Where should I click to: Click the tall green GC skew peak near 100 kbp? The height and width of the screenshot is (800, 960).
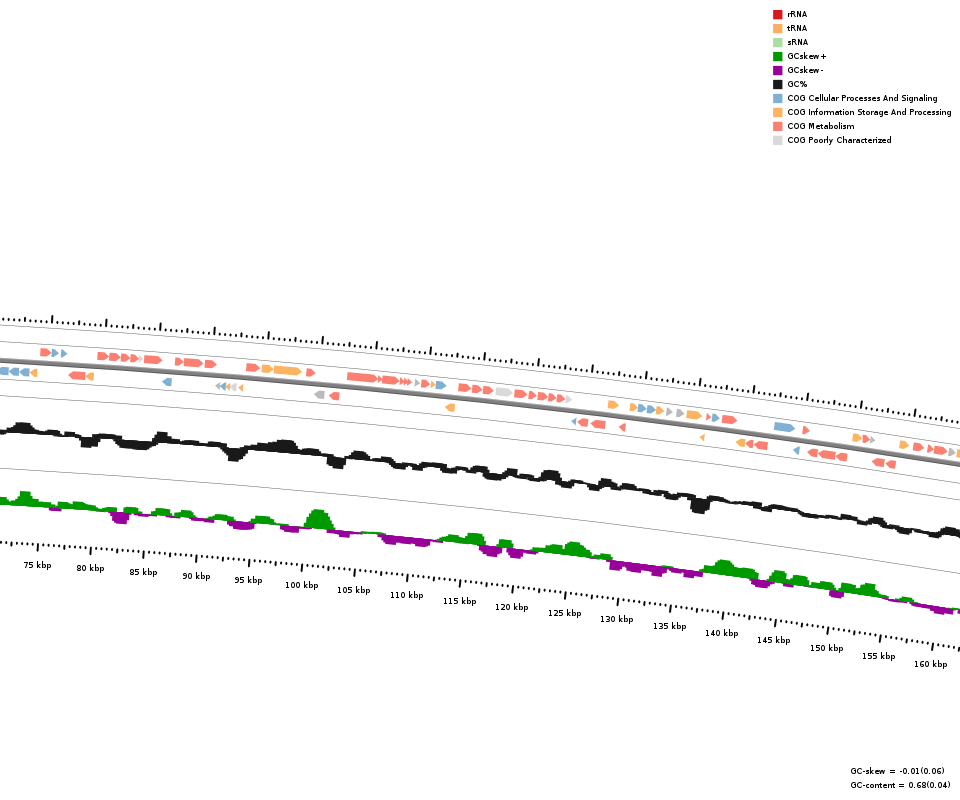319,518
